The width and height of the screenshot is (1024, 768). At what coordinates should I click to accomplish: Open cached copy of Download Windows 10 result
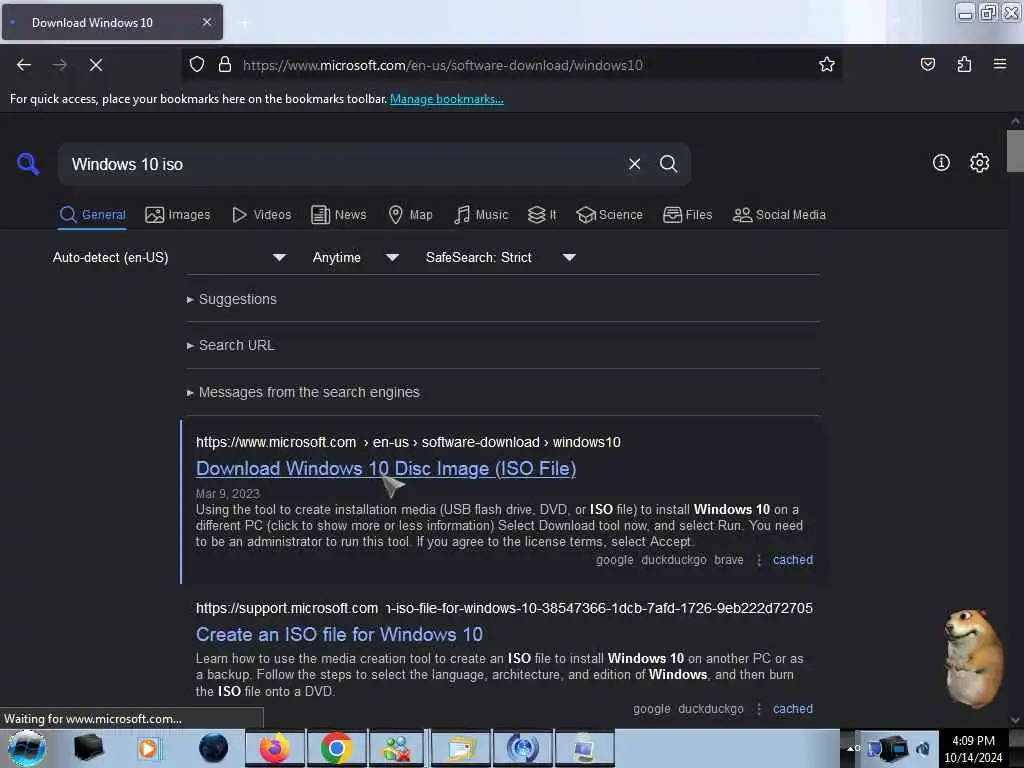(793, 560)
